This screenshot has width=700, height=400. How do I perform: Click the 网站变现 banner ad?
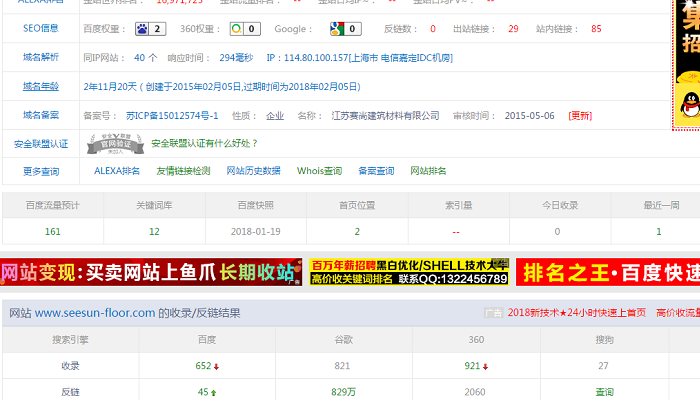[x=151, y=272]
